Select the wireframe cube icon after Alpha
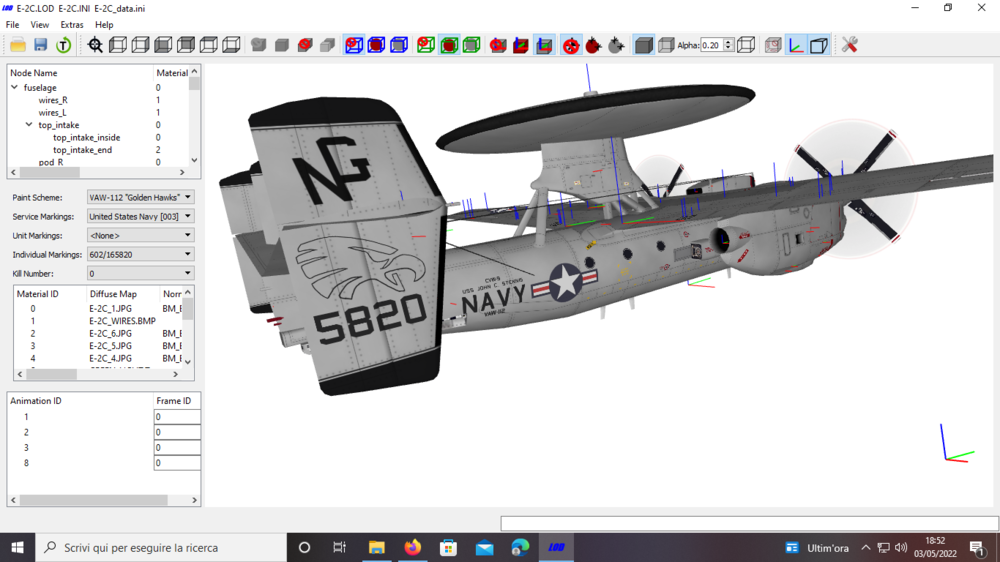 [746, 45]
